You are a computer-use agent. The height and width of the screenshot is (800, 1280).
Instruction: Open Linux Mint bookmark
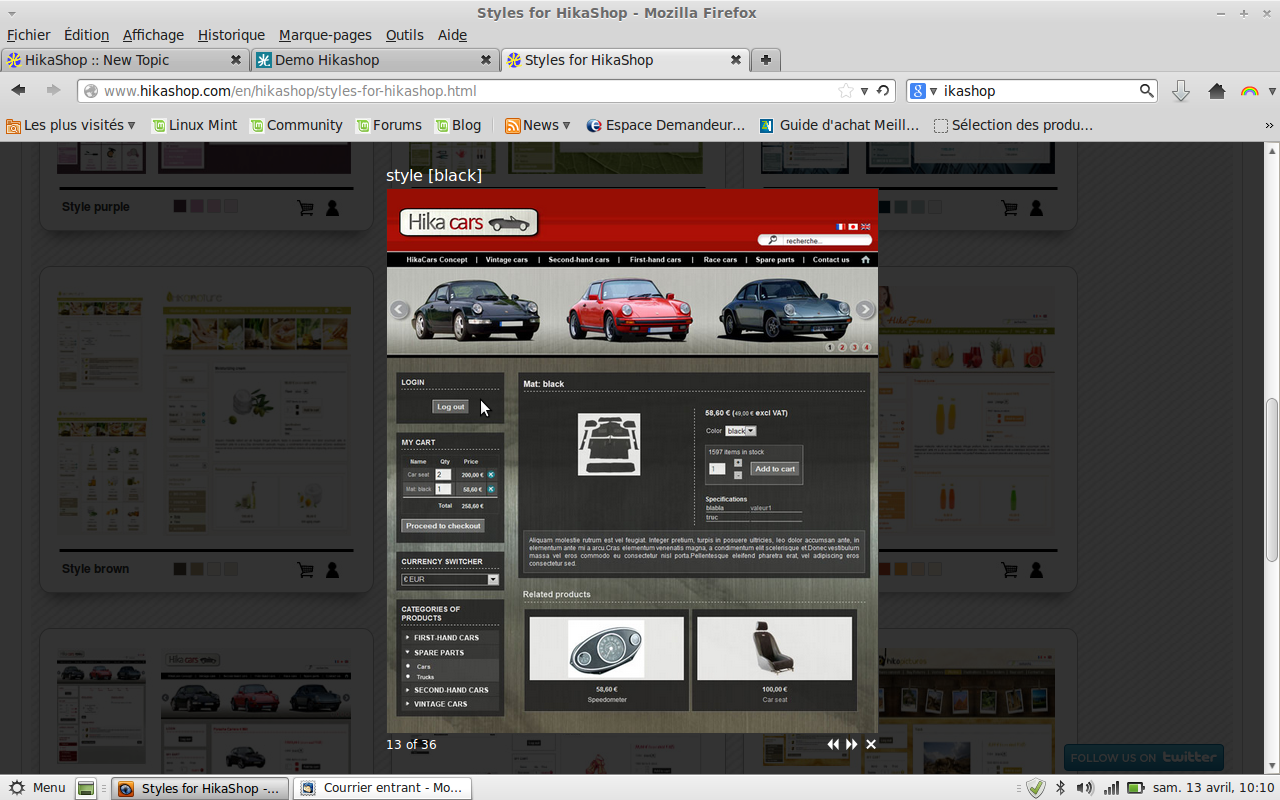click(x=194, y=125)
